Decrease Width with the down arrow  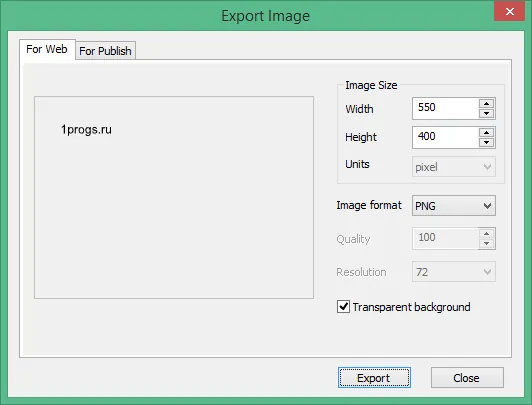click(487, 113)
